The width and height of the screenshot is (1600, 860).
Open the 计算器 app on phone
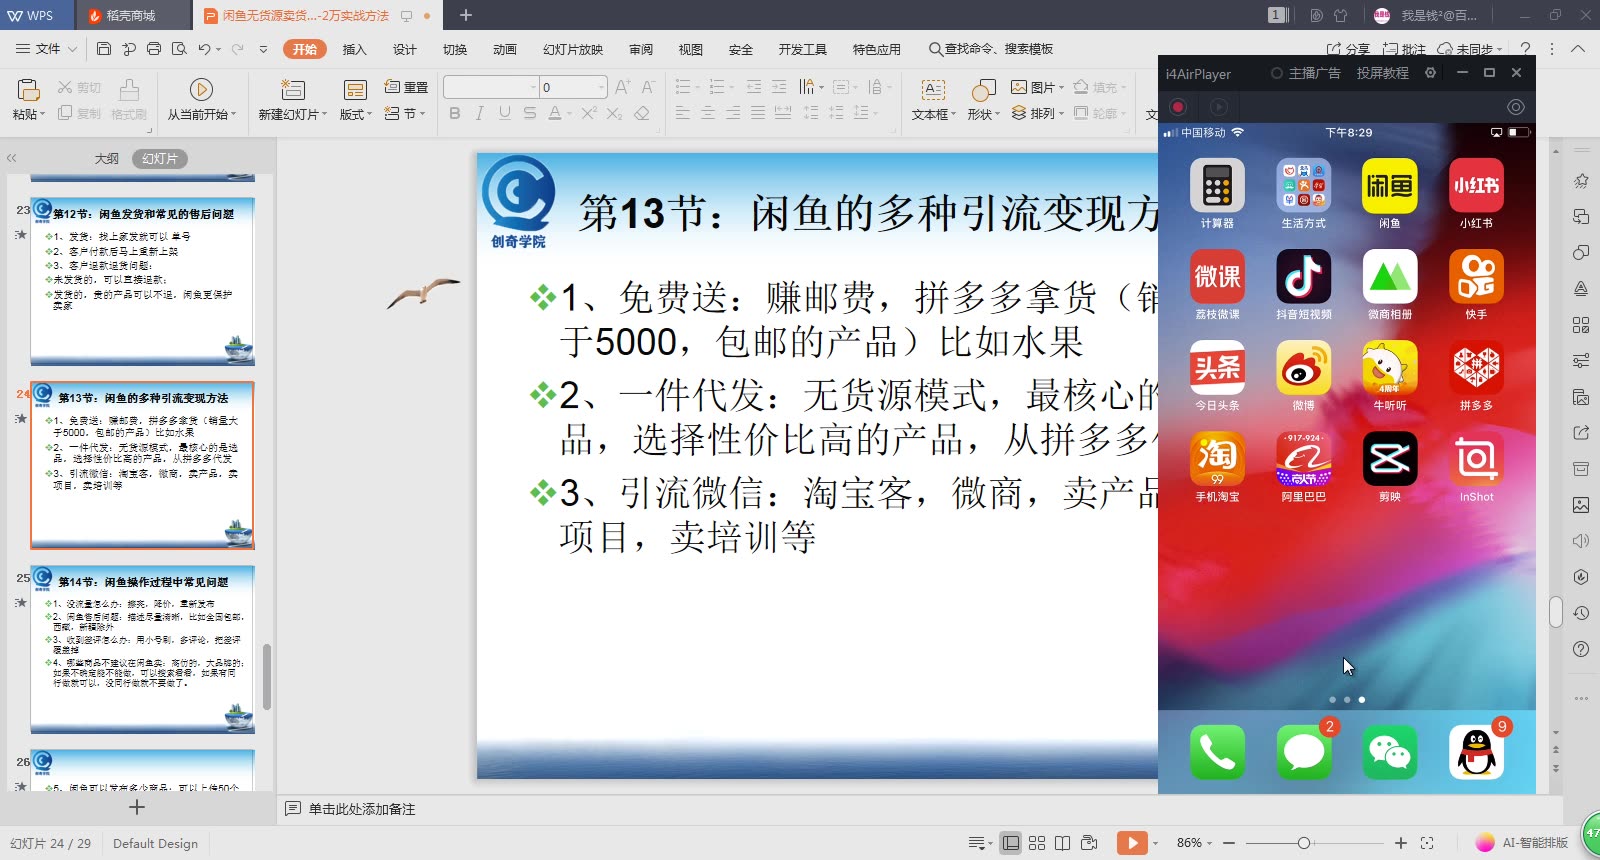[x=1217, y=186]
